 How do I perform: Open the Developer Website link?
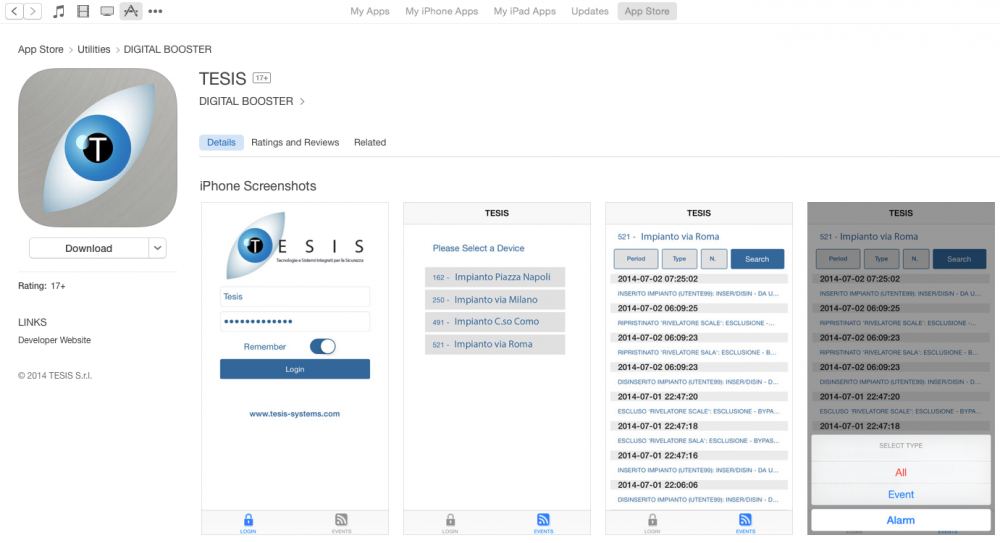[x=54, y=340]
